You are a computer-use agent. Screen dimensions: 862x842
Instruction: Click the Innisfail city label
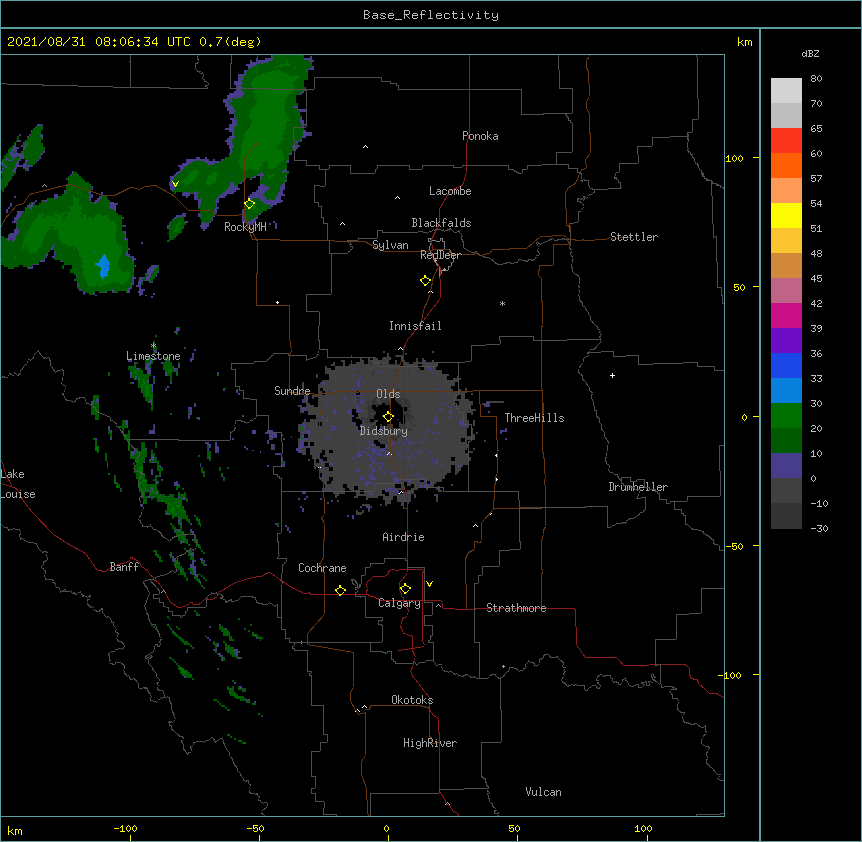point(415,326)
